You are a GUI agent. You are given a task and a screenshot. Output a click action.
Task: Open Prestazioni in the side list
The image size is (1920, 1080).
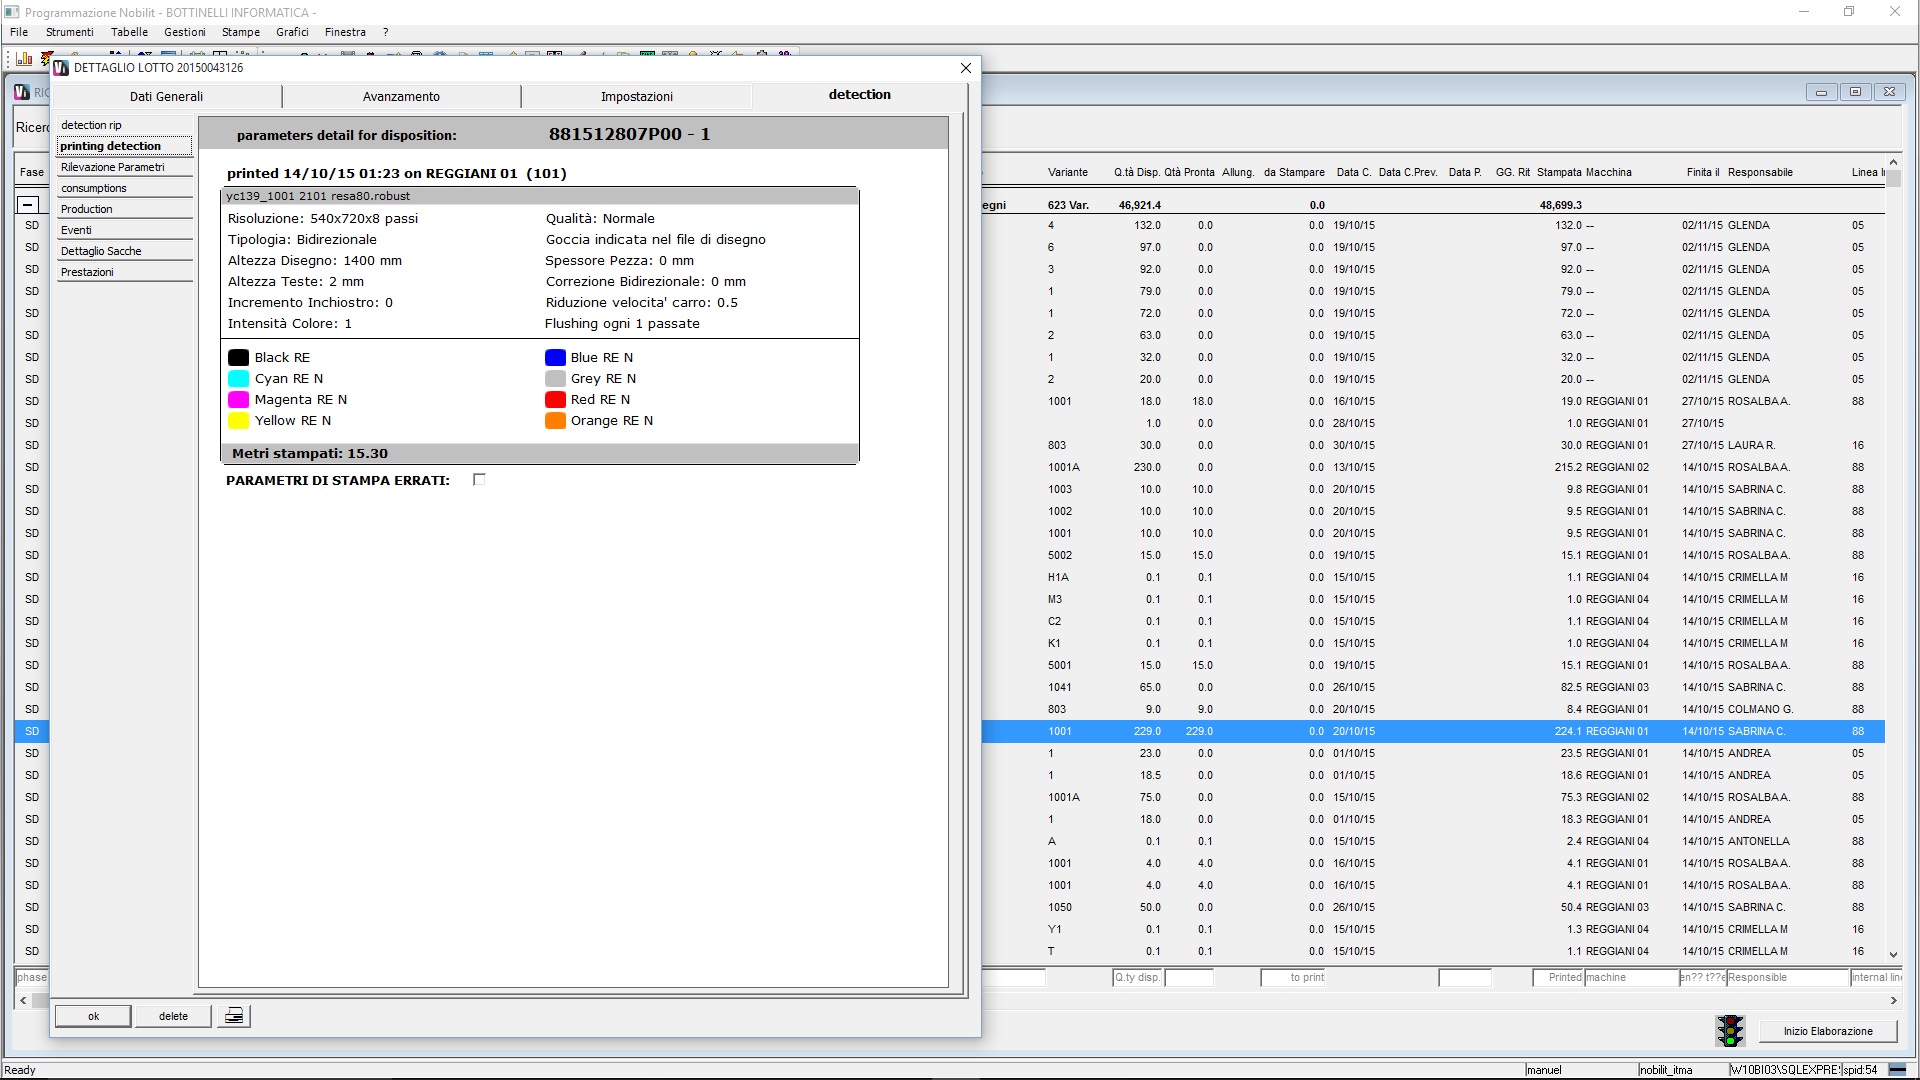click(x=124, y=272)
